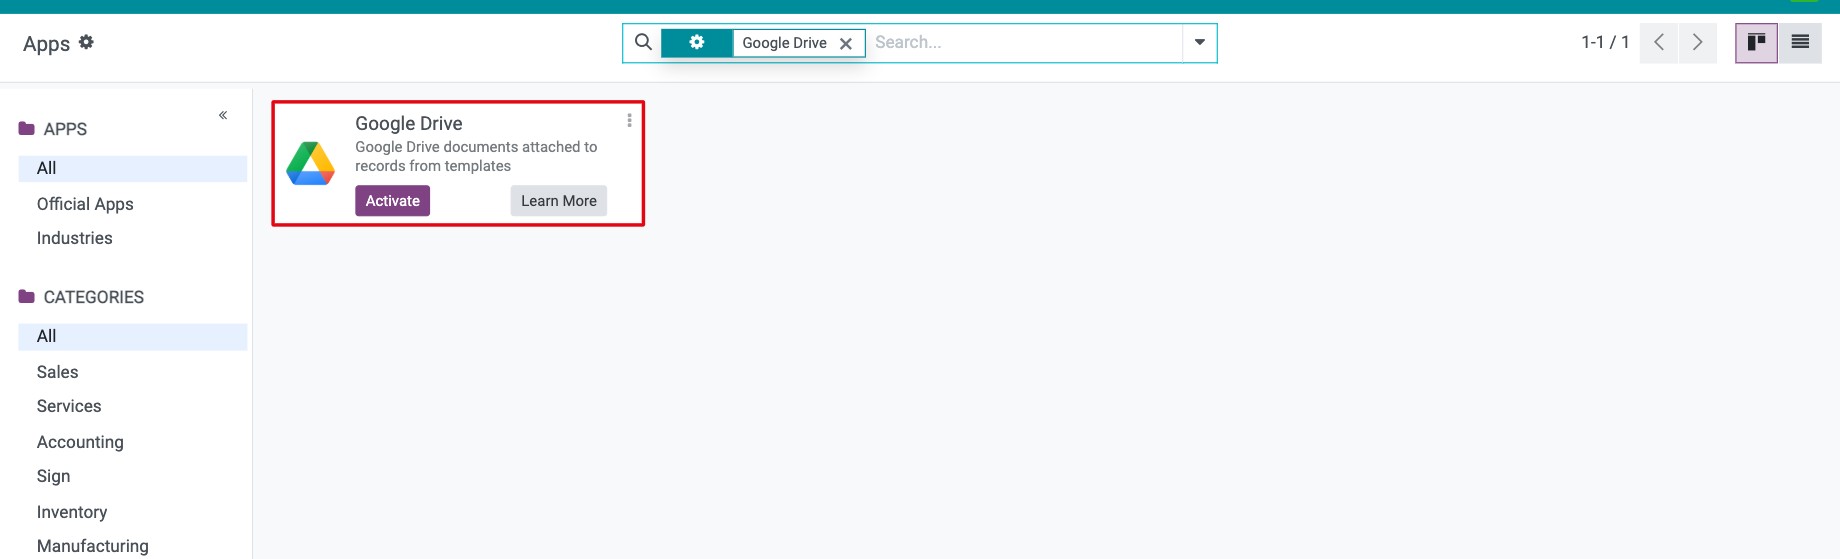Click the 1-1 / 1 pager counter
This screenshot has width=1840, height=559.
coord(1605,42)
